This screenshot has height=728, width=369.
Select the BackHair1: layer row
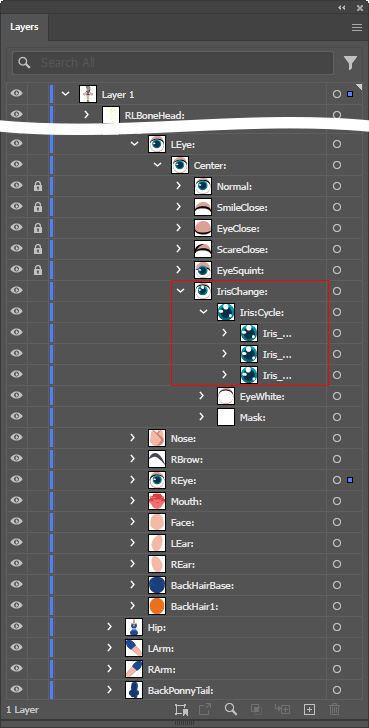[184, 606]
